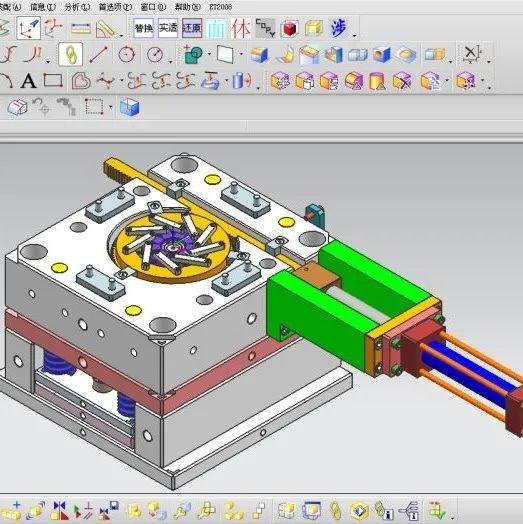Toggle the highlighted chain link icon
Screen dimensions: 523x524
click(x=70, y=54)
